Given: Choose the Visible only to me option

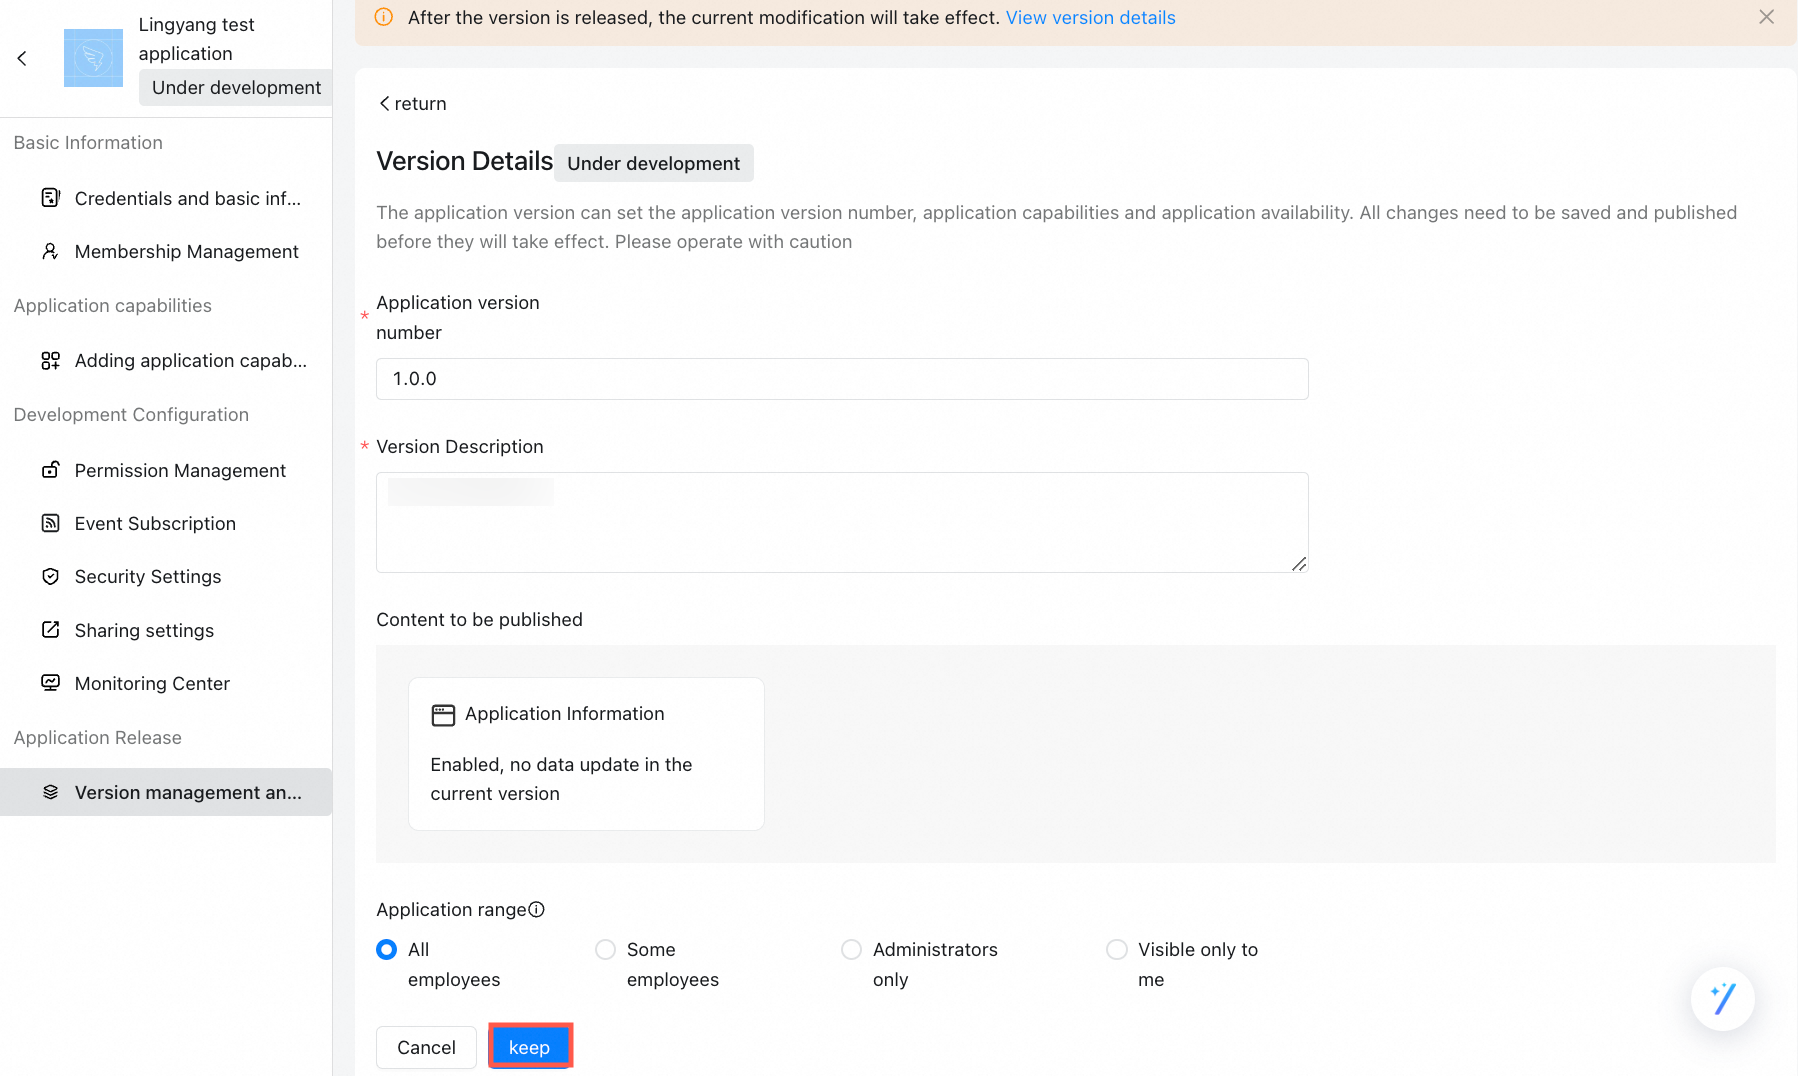Looking at the screenshot, I should (1116, 949).
